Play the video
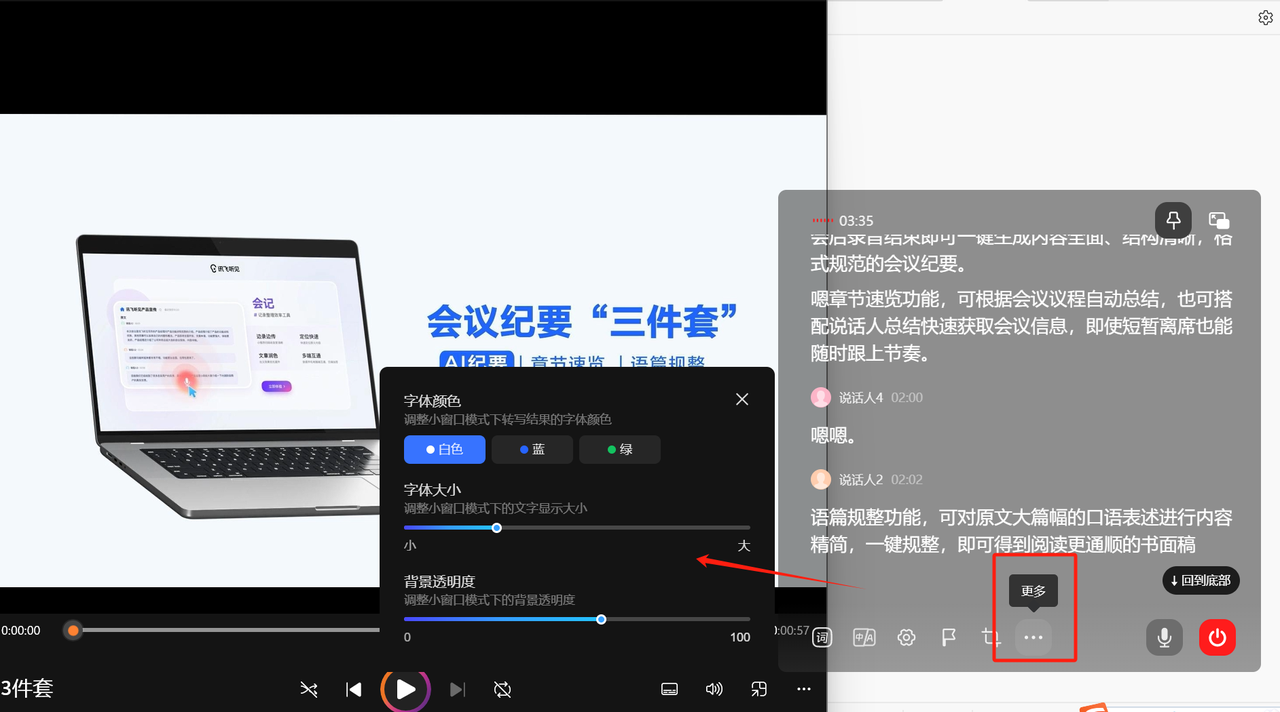 [406, 689]
